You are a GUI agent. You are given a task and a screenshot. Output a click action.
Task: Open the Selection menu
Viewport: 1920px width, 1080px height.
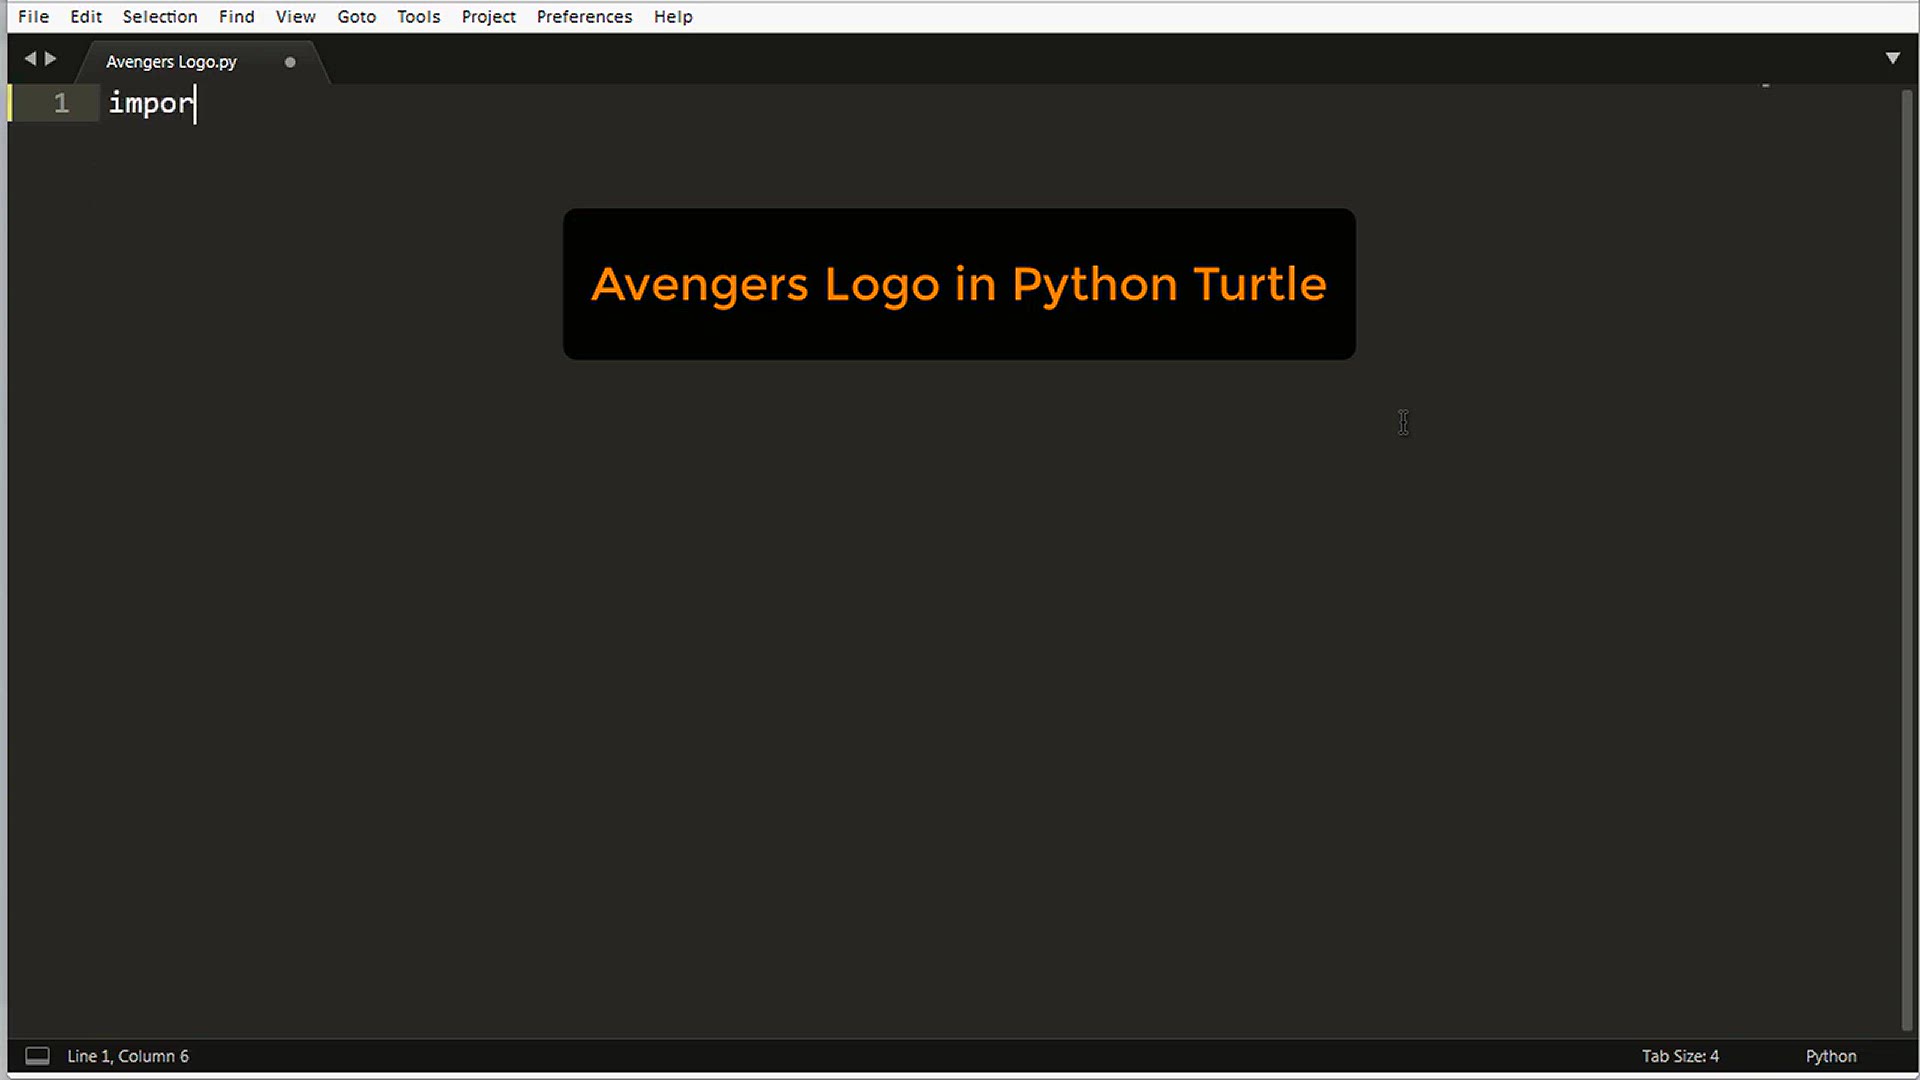[160, 16]
